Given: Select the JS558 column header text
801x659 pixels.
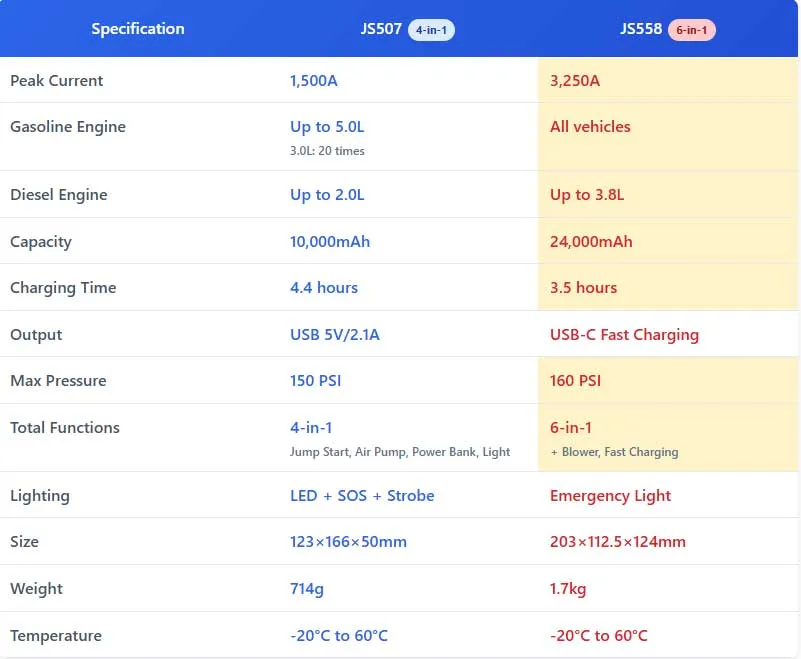Looking at the screenshot, I should (641, 29).
